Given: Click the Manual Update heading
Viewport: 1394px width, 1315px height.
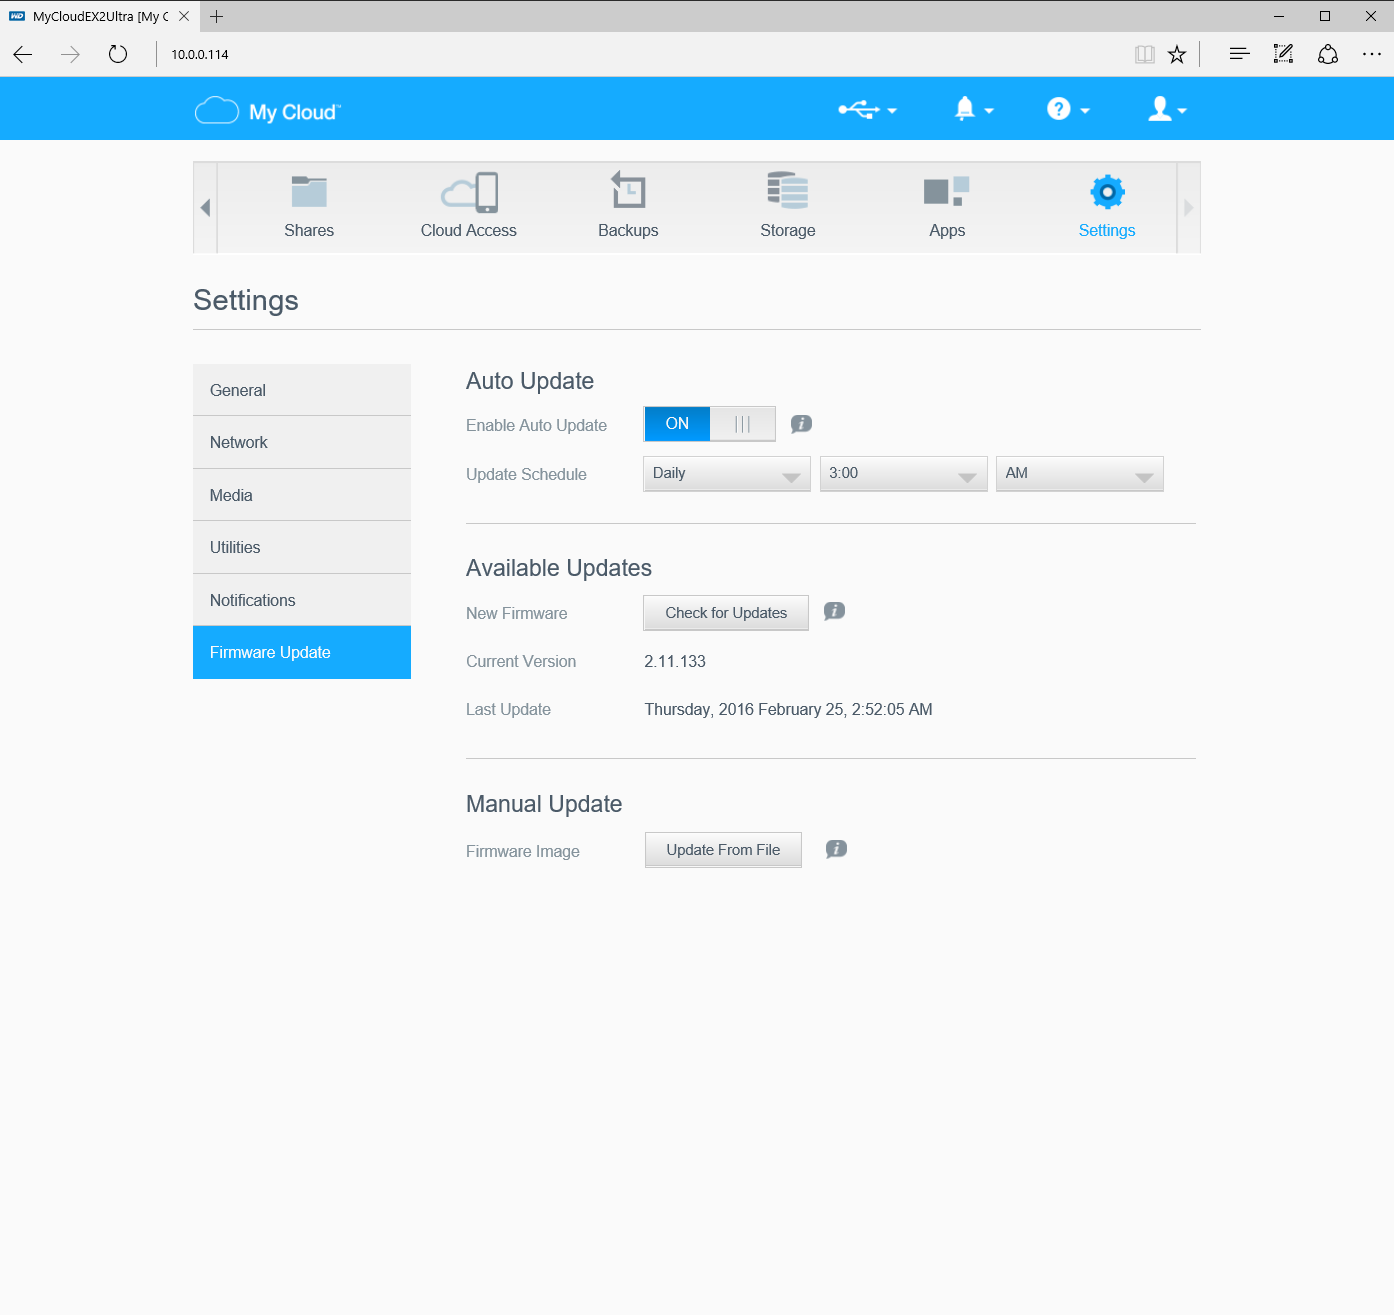Looking at the screenshot, I should pyautogui.click(x=544, y=804).
